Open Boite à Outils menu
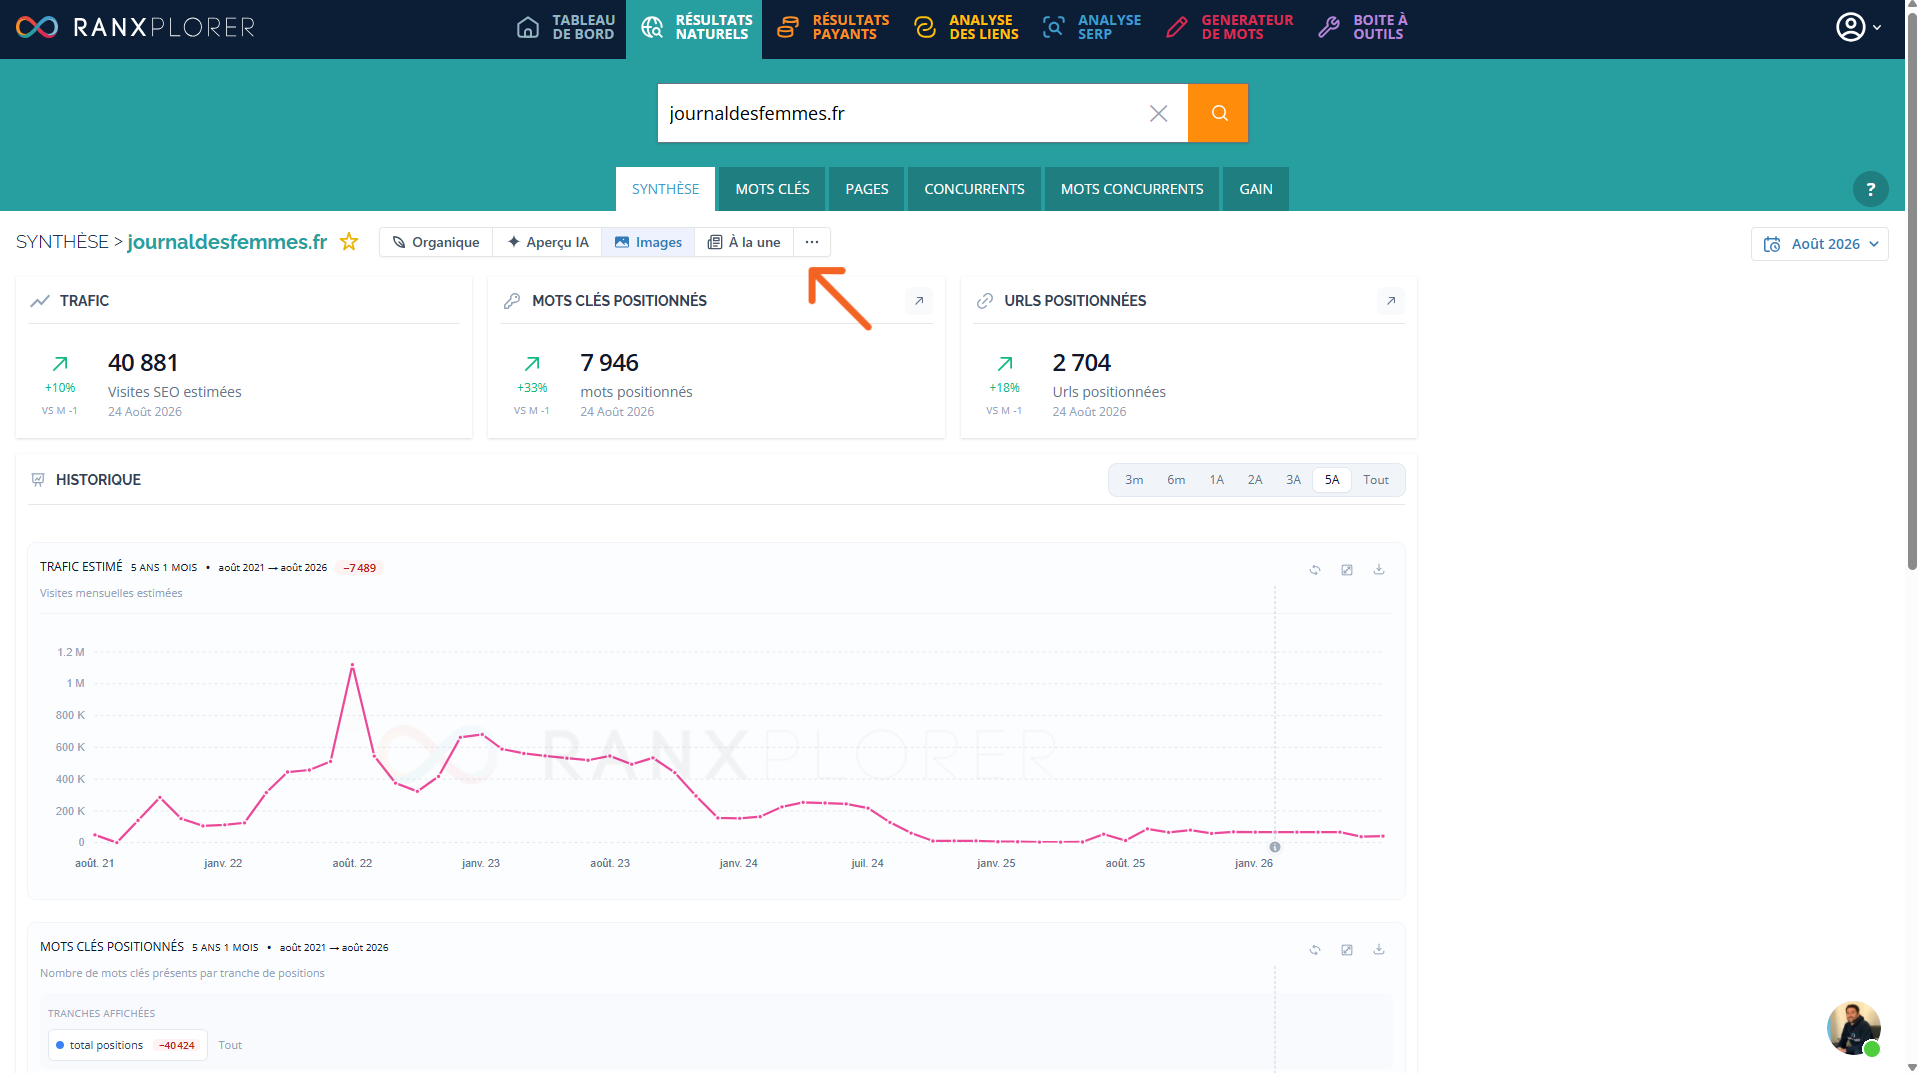1918x1073 pixels. tap(1362, 27)
